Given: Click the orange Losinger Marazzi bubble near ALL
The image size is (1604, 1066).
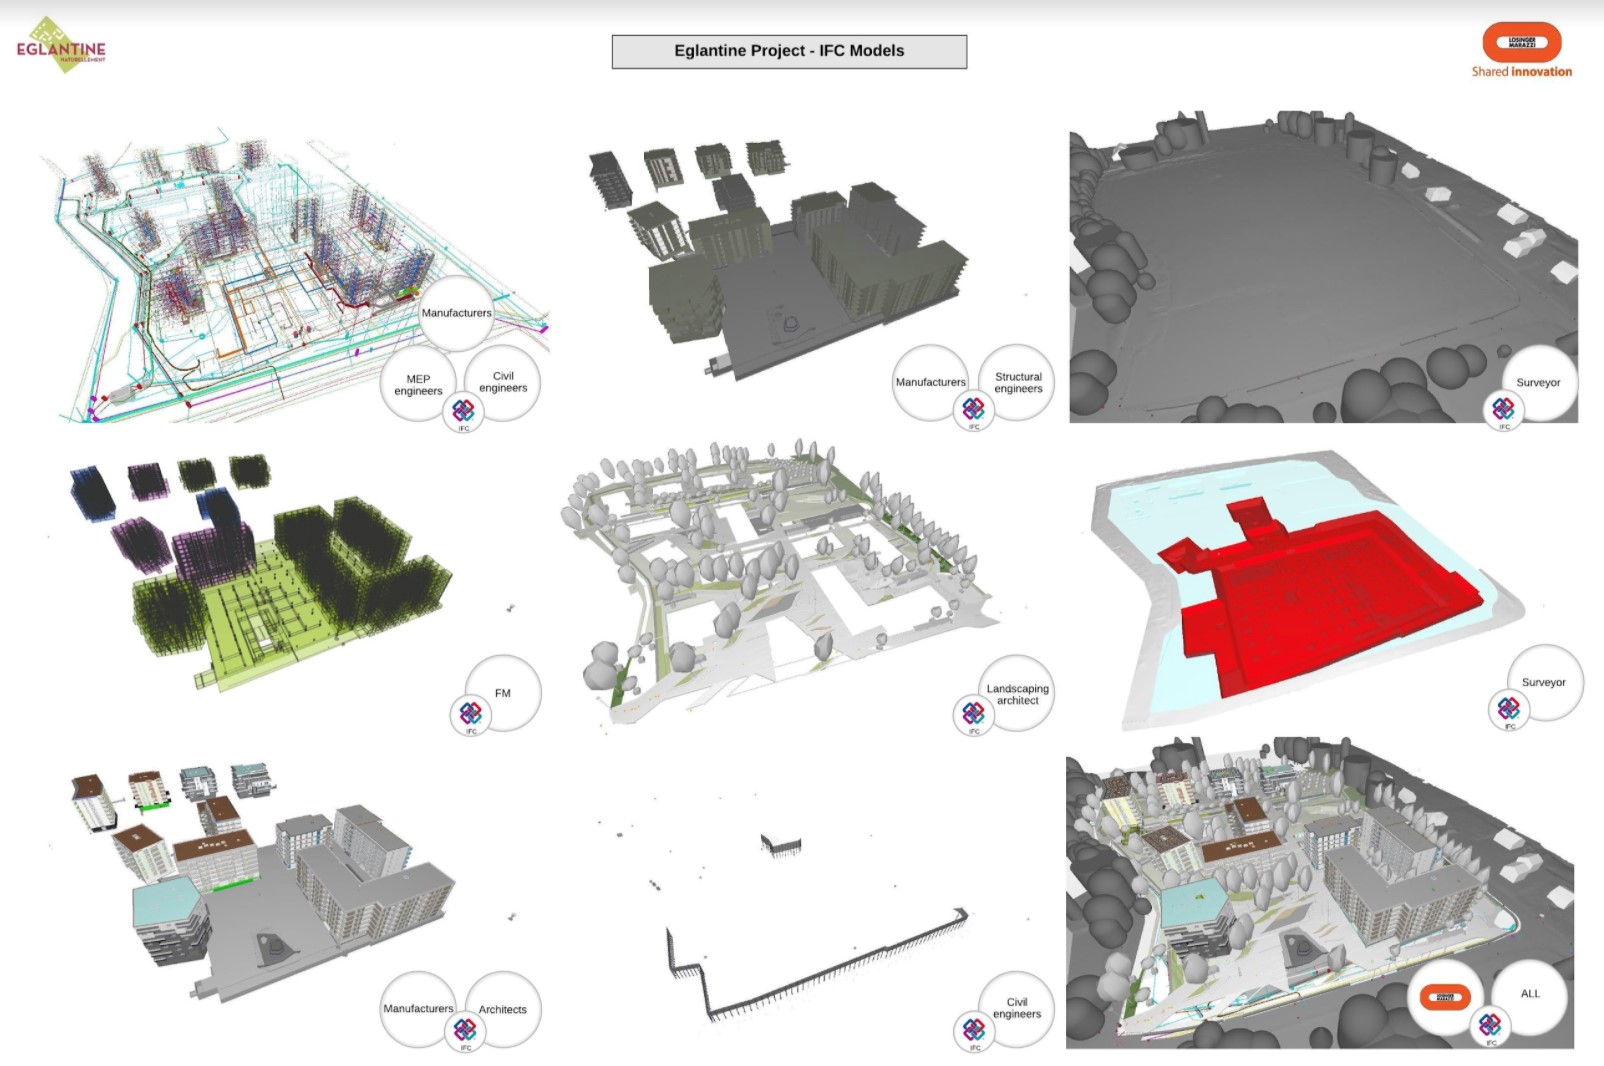Looking at the screenshot, I should tap(1445, 997).
